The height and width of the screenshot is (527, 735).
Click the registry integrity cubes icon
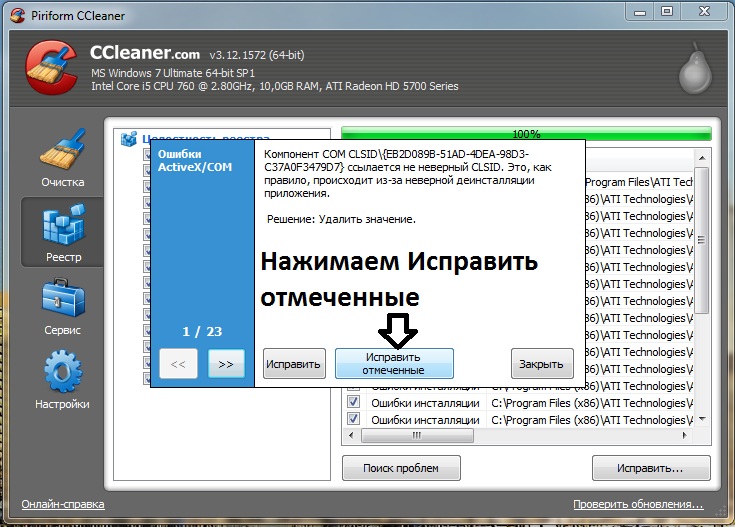coord(129,140)
